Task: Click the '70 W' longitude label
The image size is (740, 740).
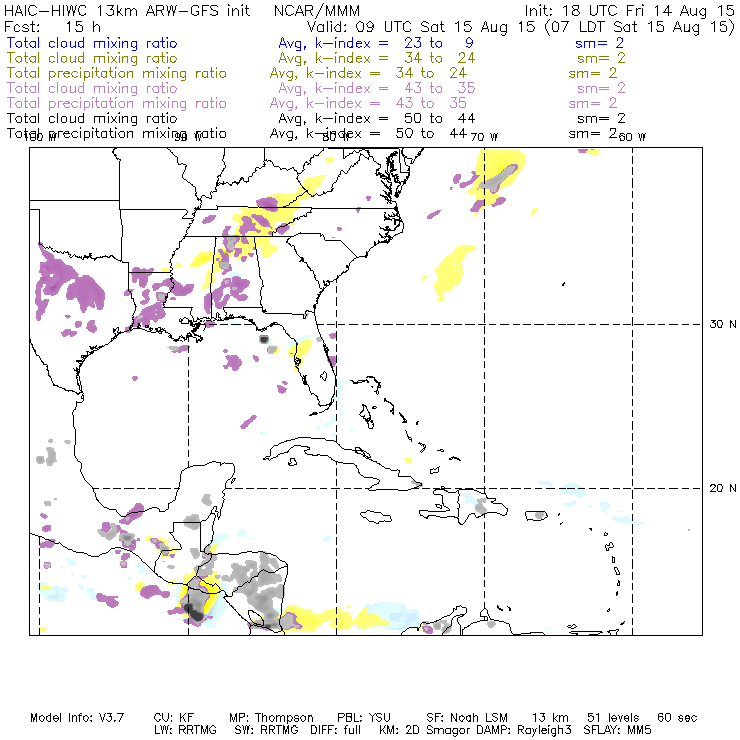Action: tap(484, 137)
